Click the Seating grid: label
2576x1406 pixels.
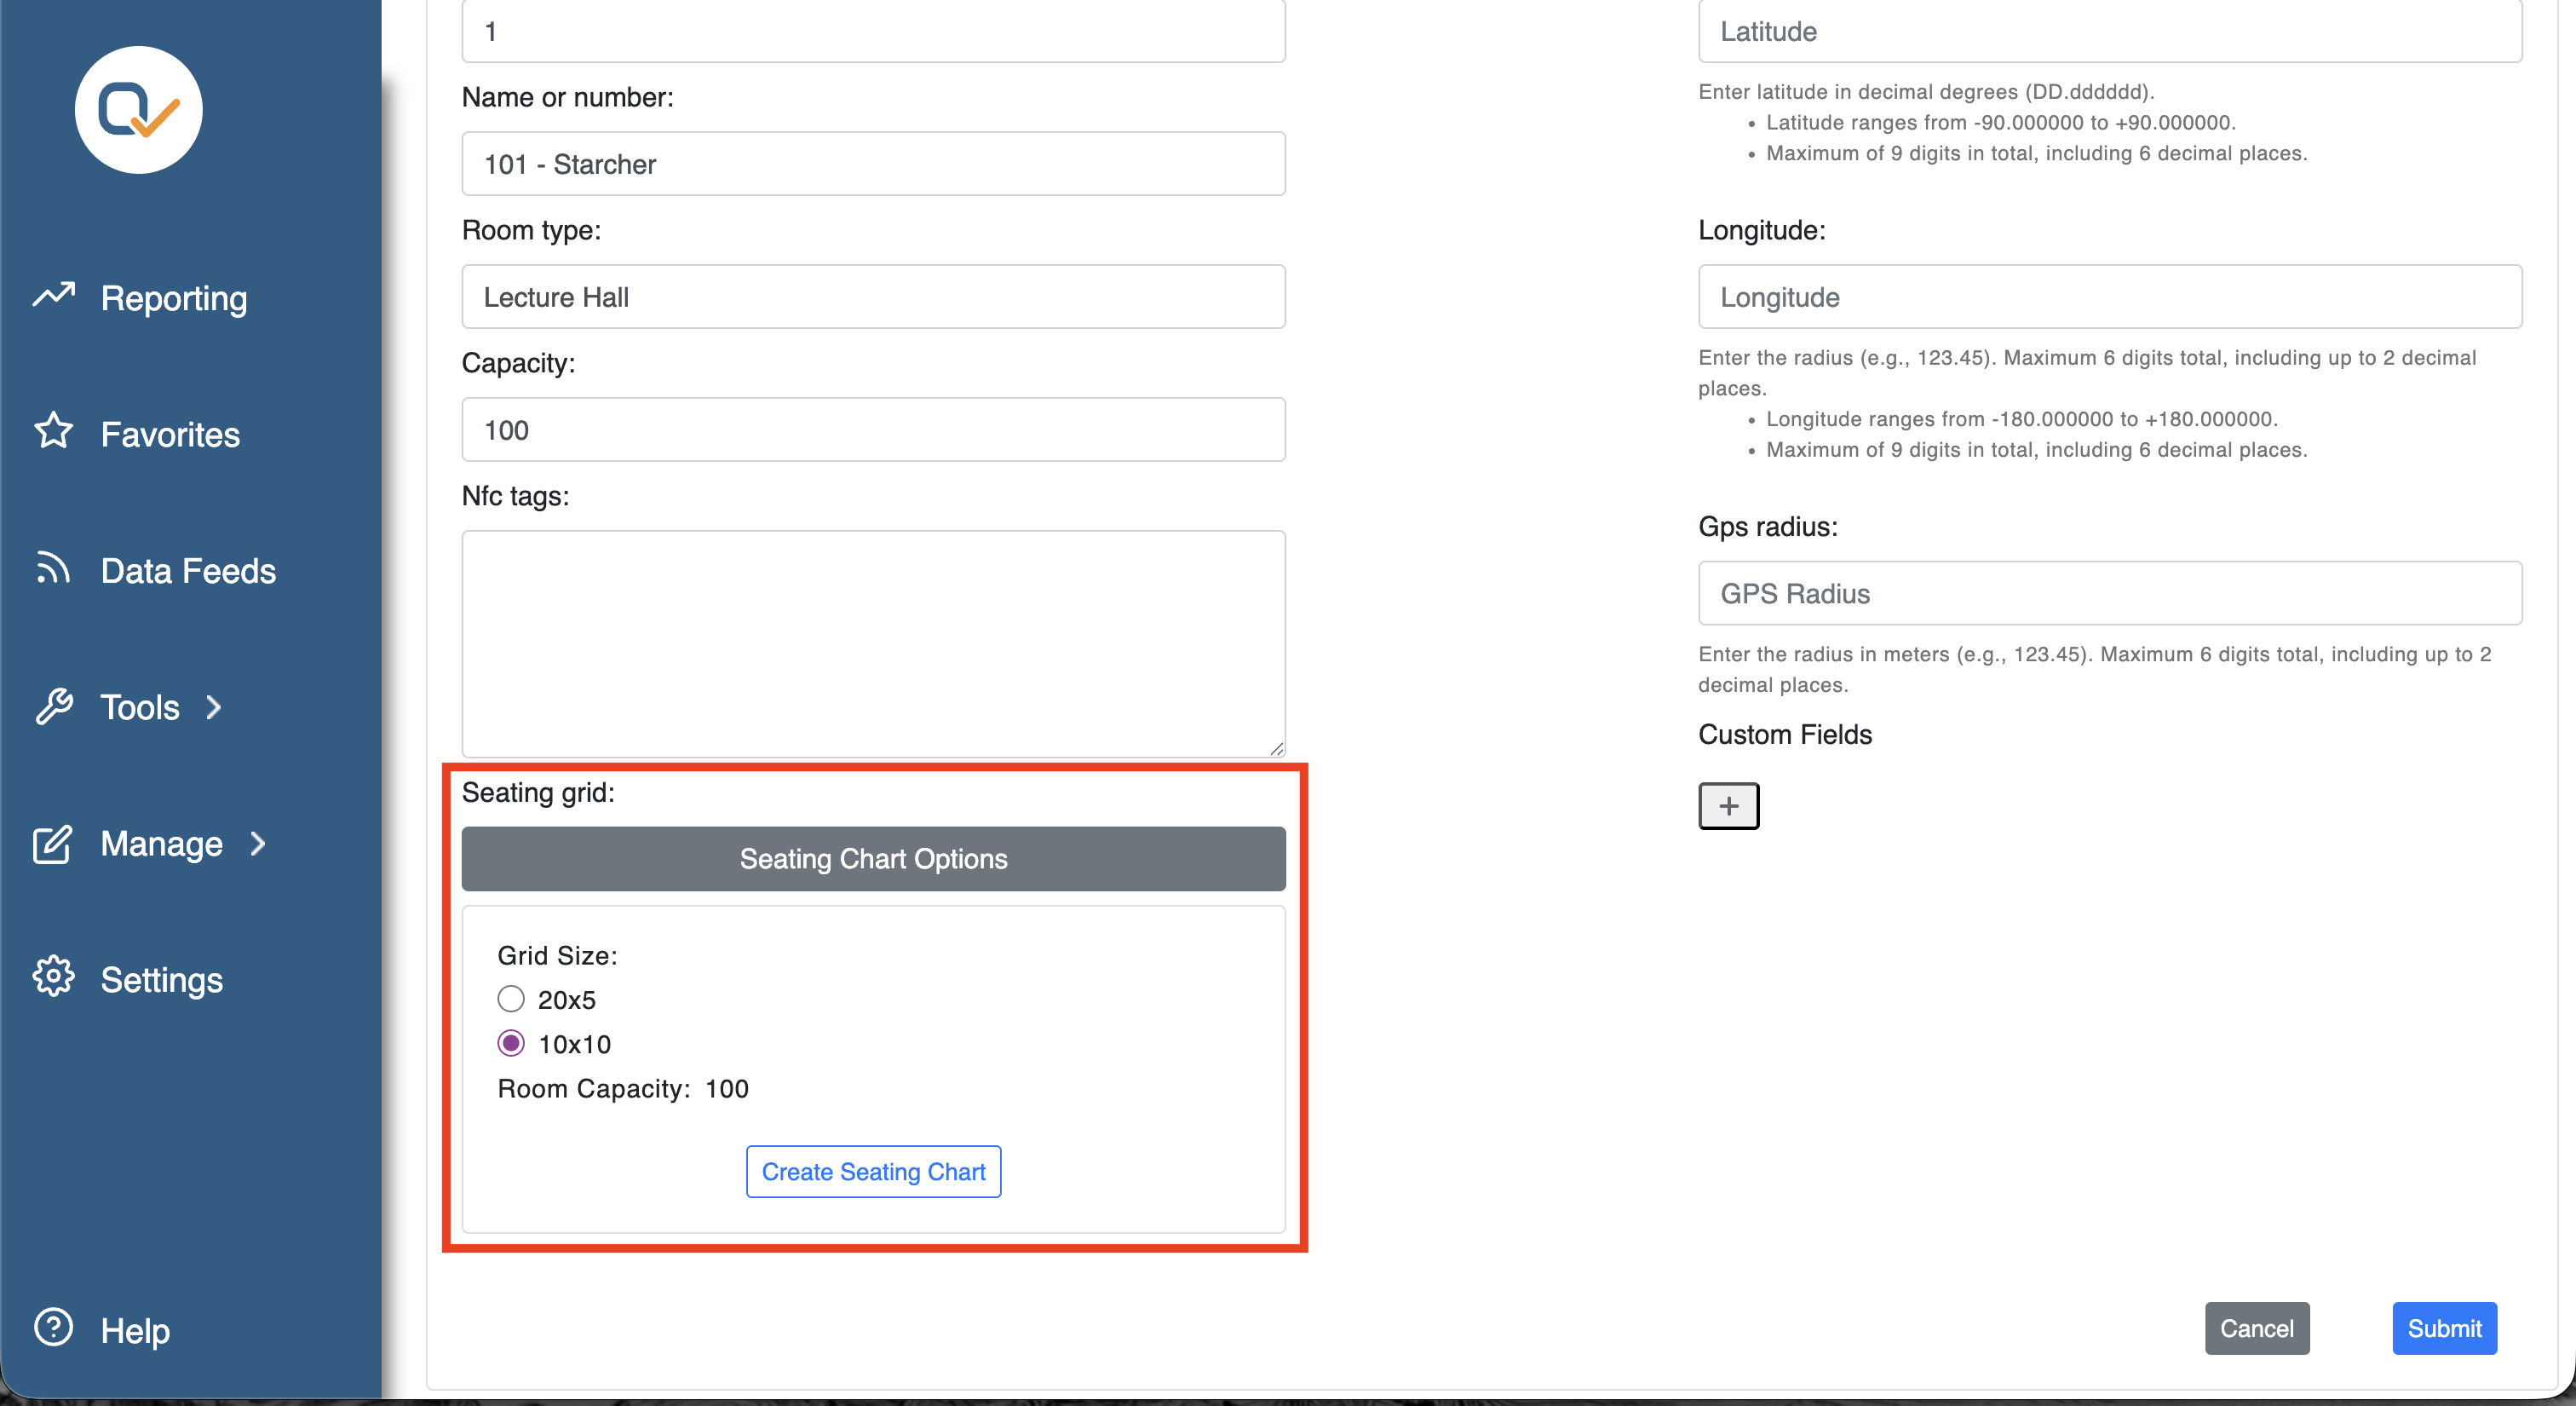(538, 792)
